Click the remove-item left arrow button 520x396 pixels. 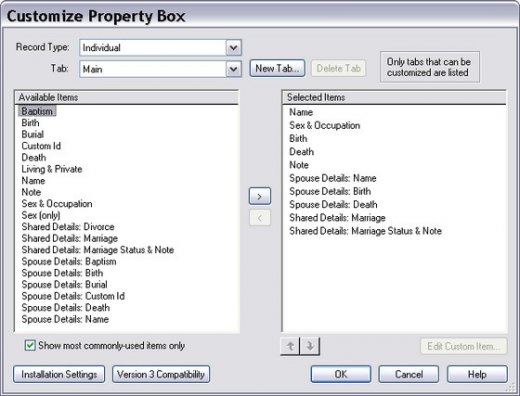(260, 218)
